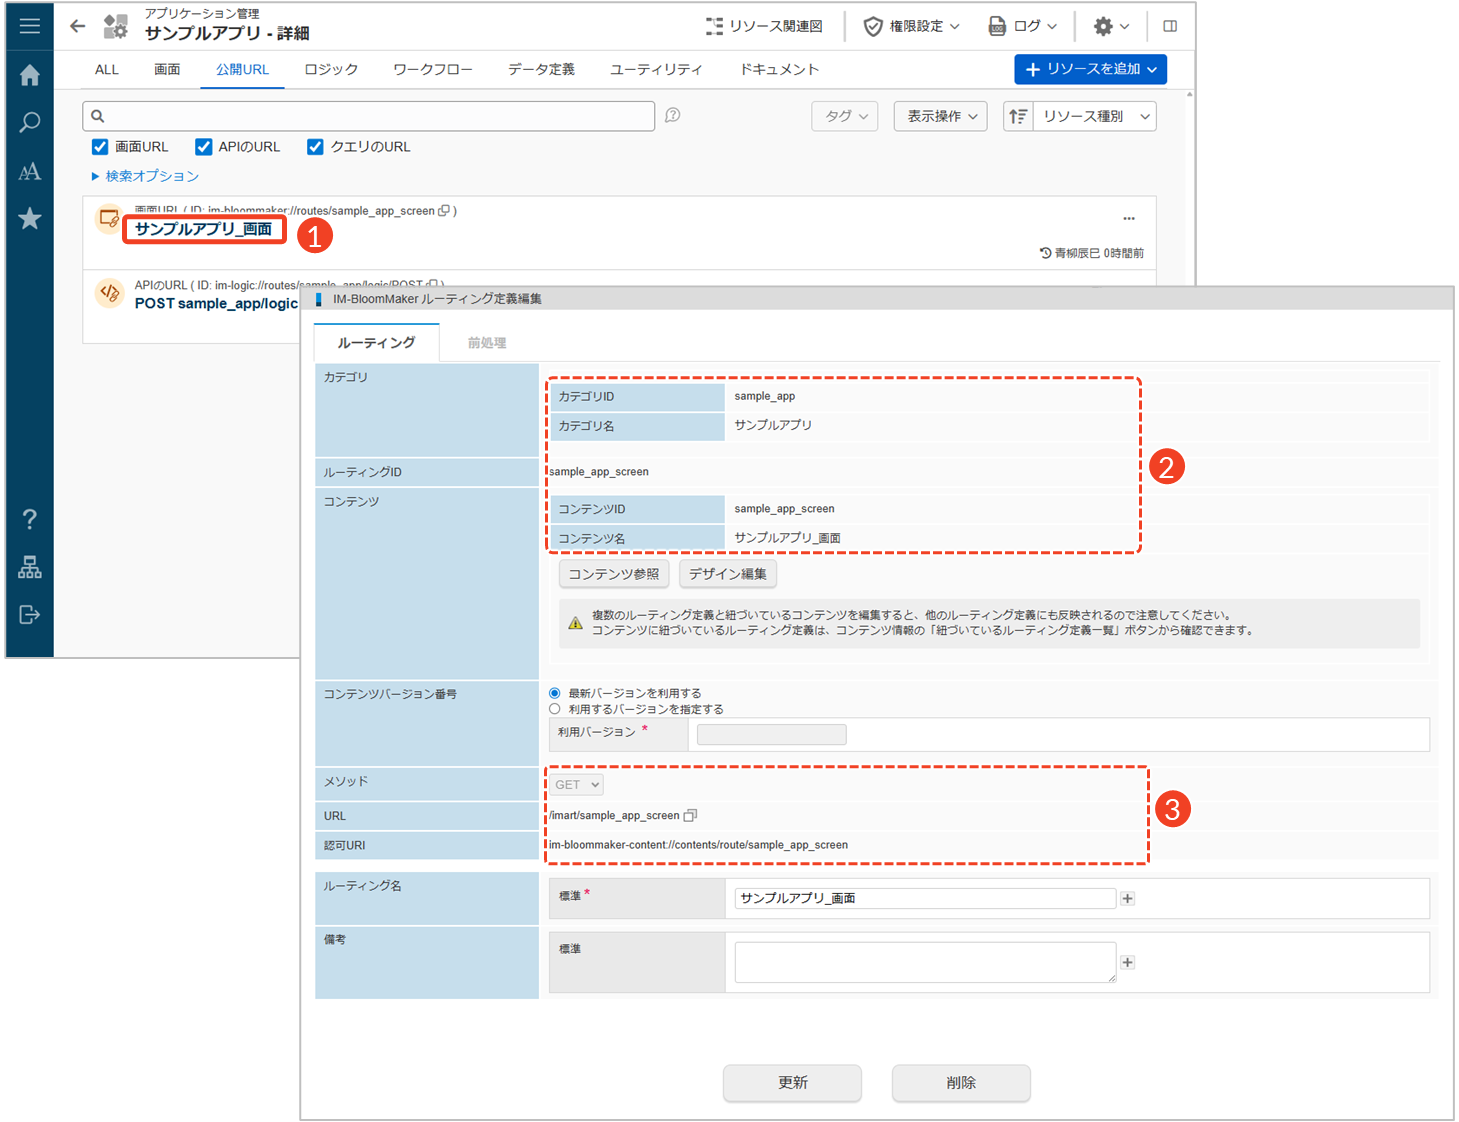The image size is (1459, 1122).
Task: Click the resource search input field
Action: [x=368, y=116]
